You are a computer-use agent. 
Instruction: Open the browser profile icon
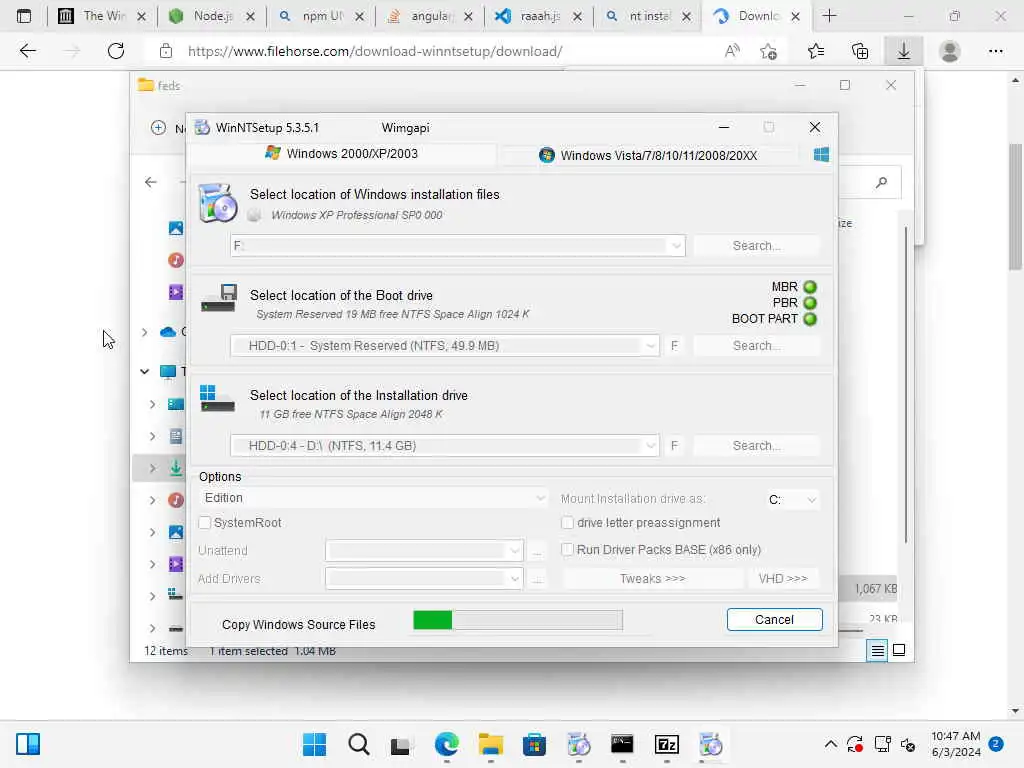coord(950,51)
